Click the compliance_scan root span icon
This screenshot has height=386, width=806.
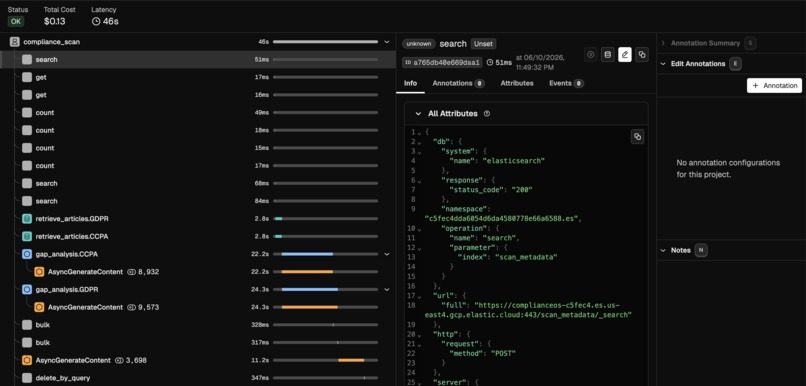pyautogui.click(x=14, y=42)
